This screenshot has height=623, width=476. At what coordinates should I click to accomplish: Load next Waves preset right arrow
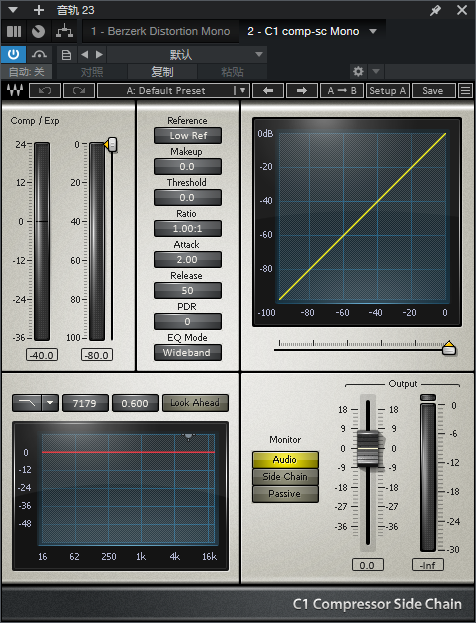302,91
